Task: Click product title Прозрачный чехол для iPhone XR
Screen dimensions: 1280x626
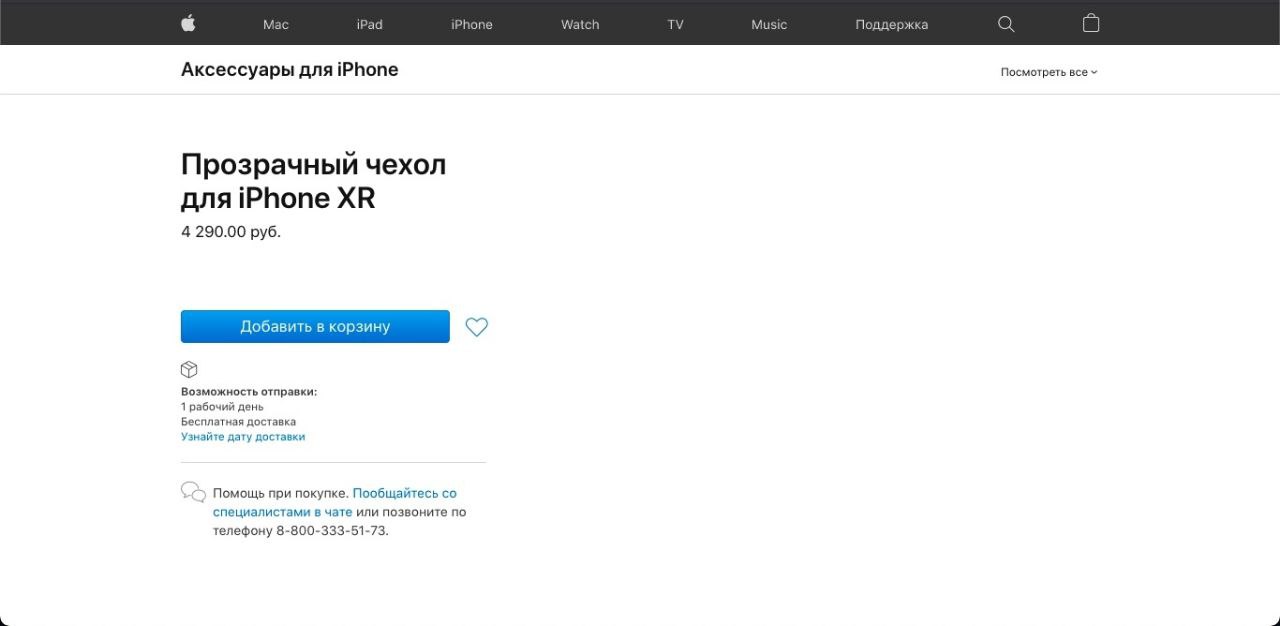Action: tap(313, 181)
